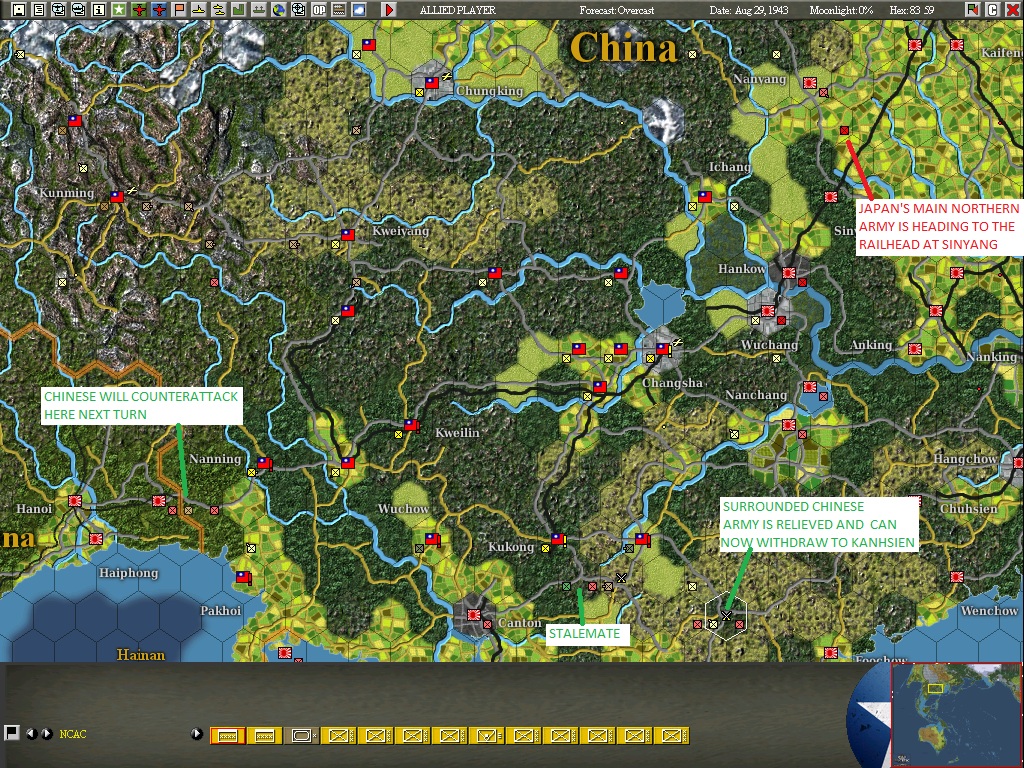This screenshot has width=1024, height=768.
Task: Click the 'Hex: 83 59' coordinate text
Action: point(912,10)
